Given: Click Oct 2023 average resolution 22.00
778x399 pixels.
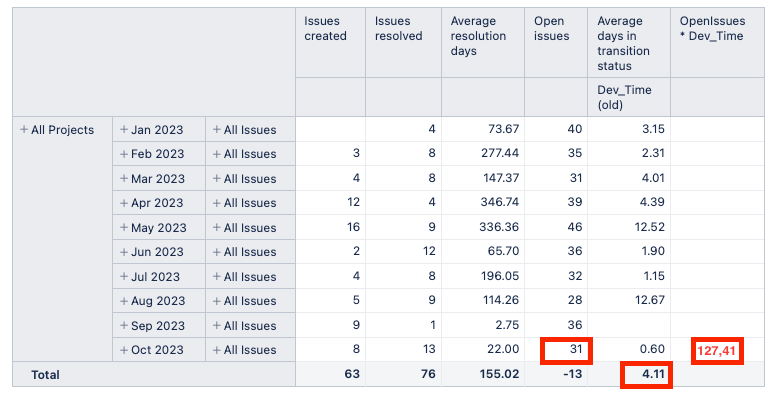Looking at the screenshot, I should [503, 349].
